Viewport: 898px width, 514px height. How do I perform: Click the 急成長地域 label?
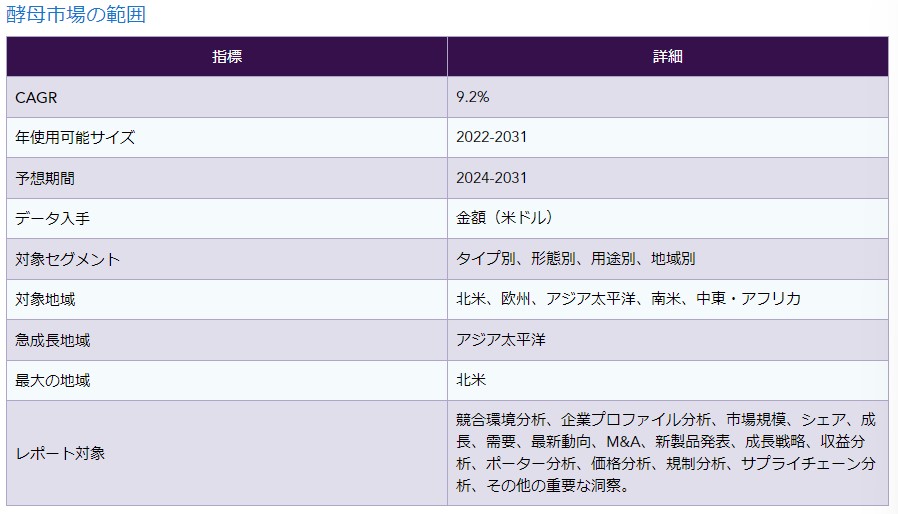click(x=52, y=340)
